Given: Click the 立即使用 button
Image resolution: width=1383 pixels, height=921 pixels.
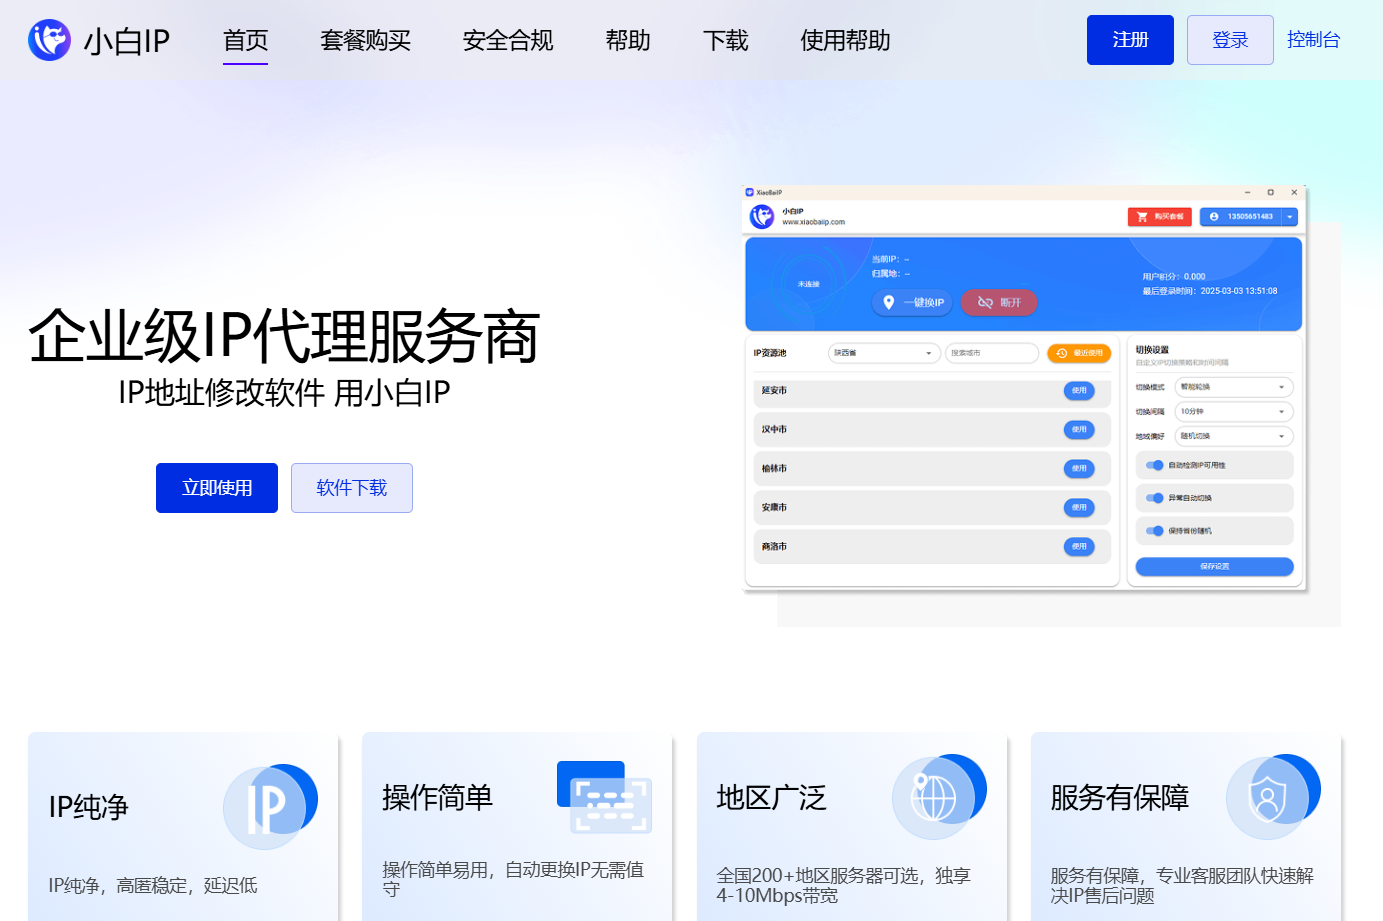Looking at the screenshot, I should coord(217,488).
